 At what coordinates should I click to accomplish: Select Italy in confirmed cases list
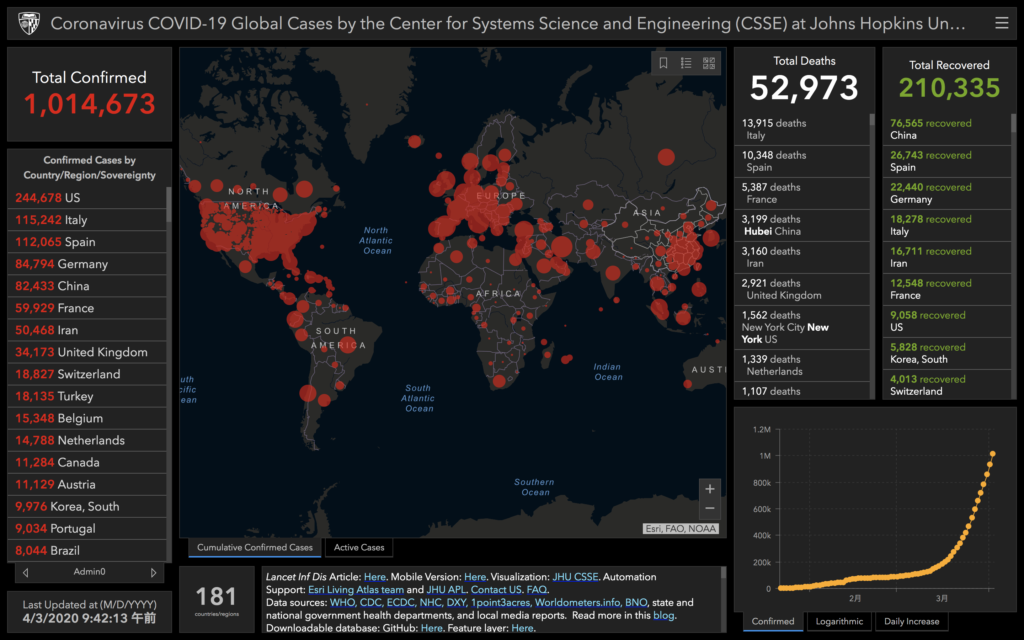87,220
